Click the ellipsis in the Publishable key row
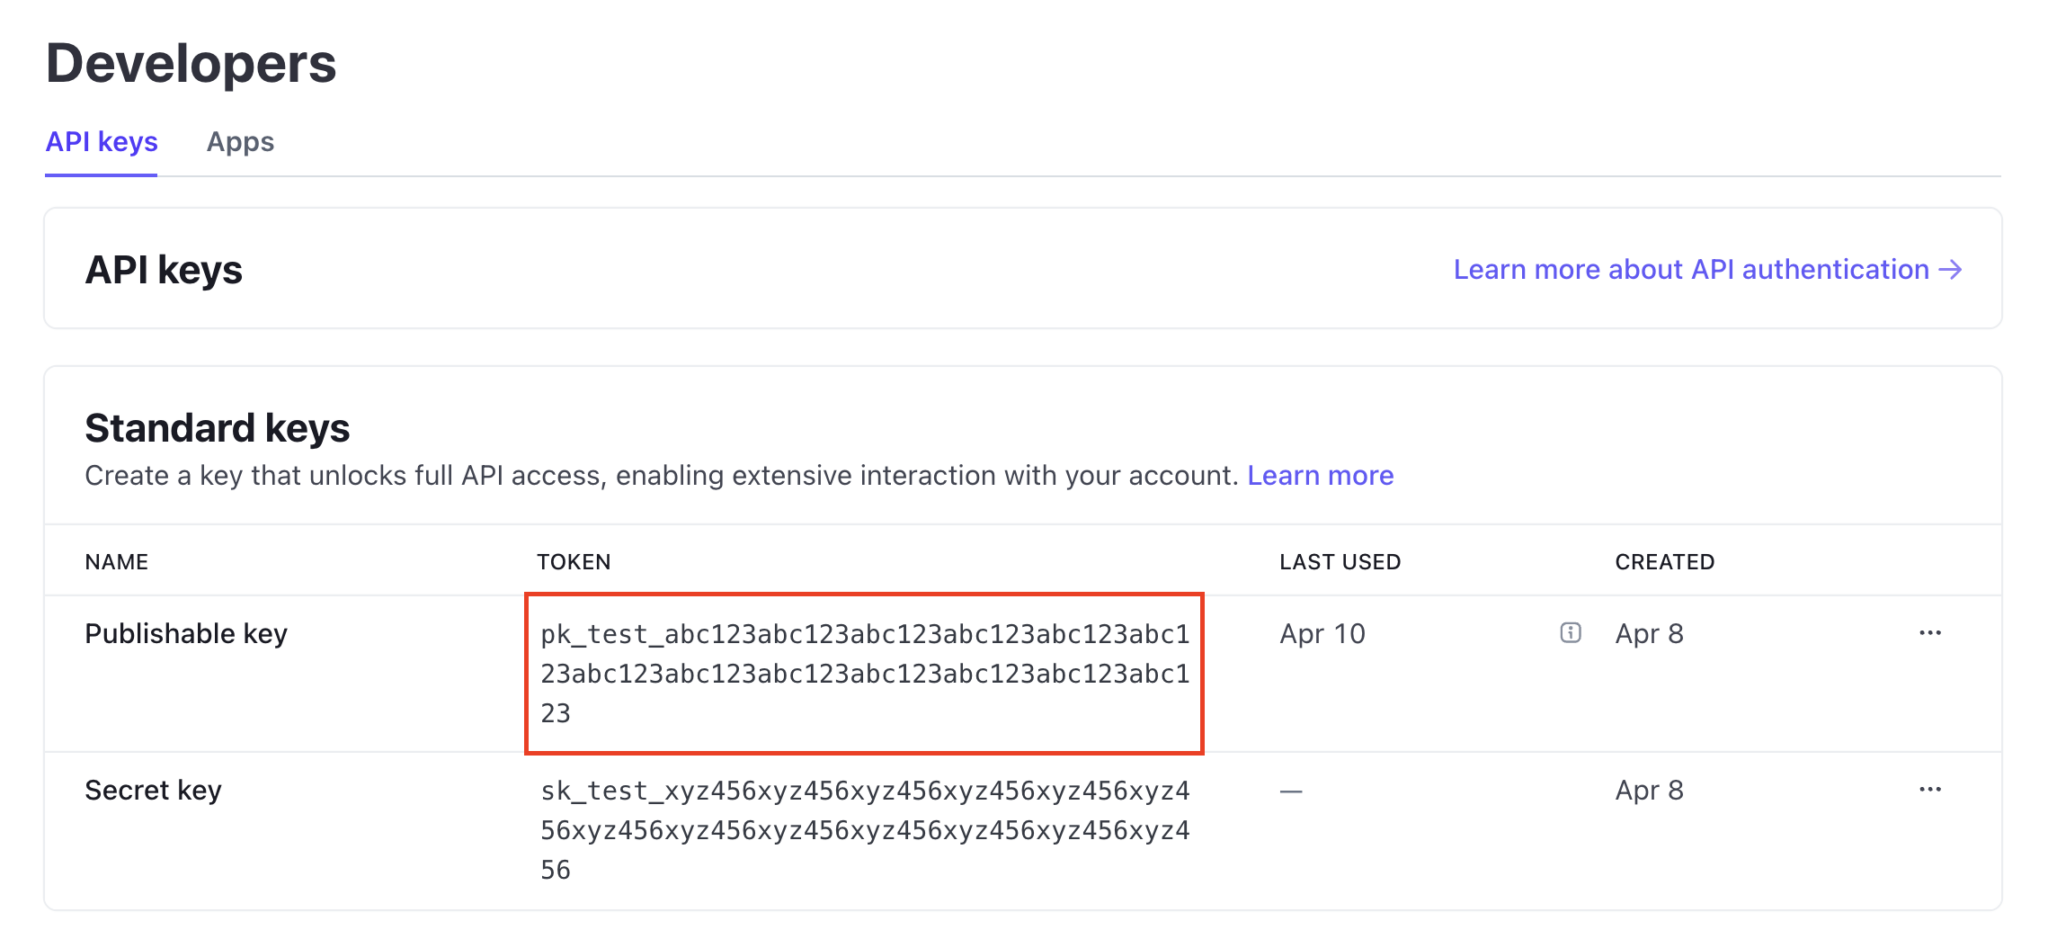The width and height of the screenshot is (2048, 939). tap(1932, 632)
